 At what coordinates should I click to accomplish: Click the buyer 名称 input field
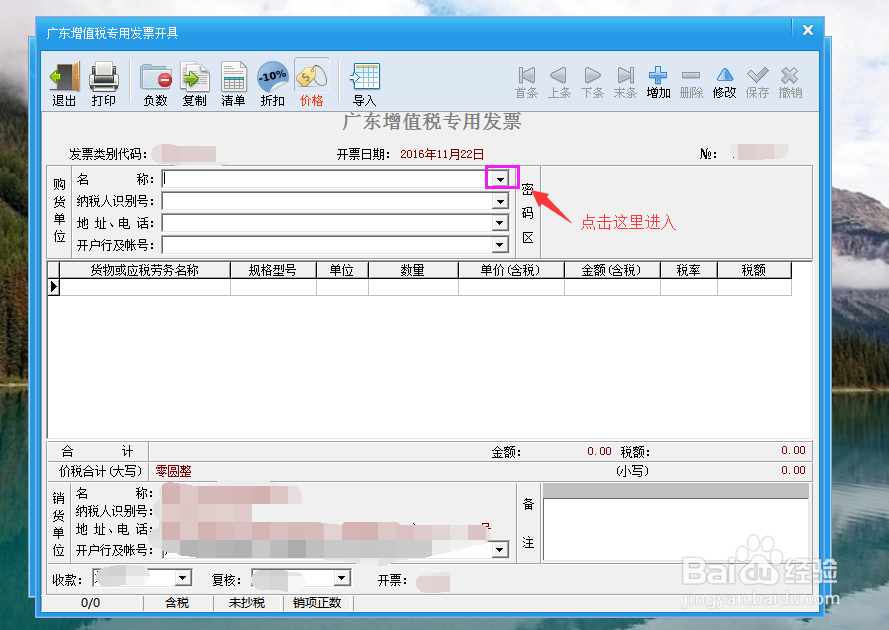[327, 179]
